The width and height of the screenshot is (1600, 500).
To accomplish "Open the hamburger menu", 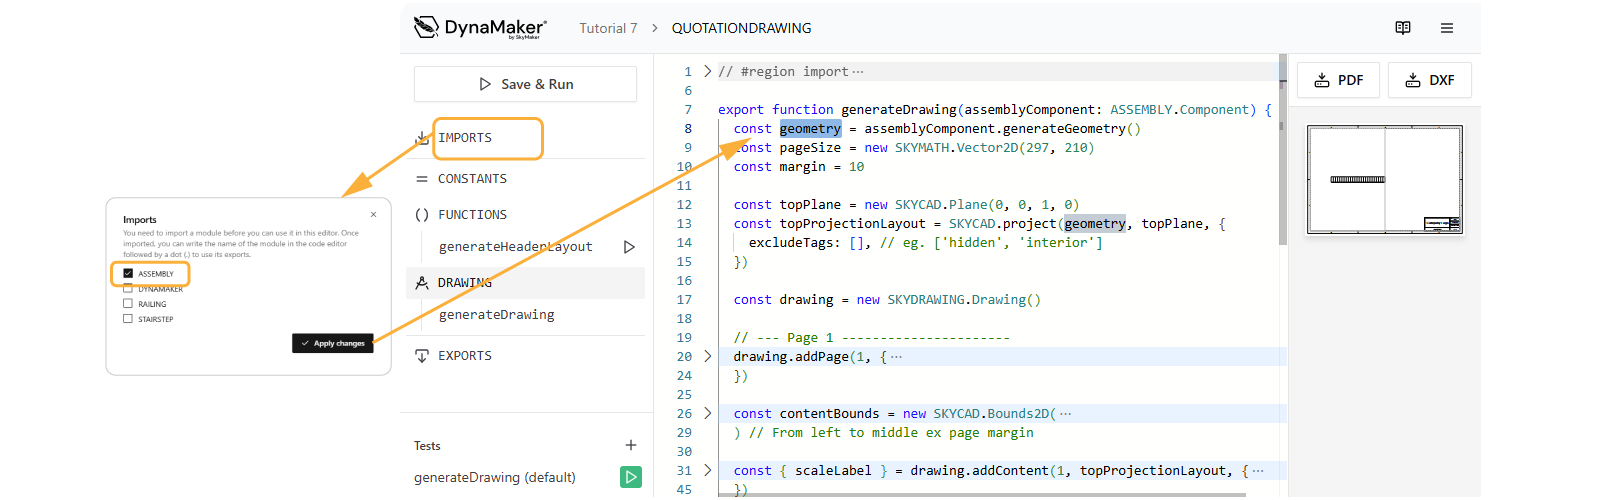I will [1447, 28].
